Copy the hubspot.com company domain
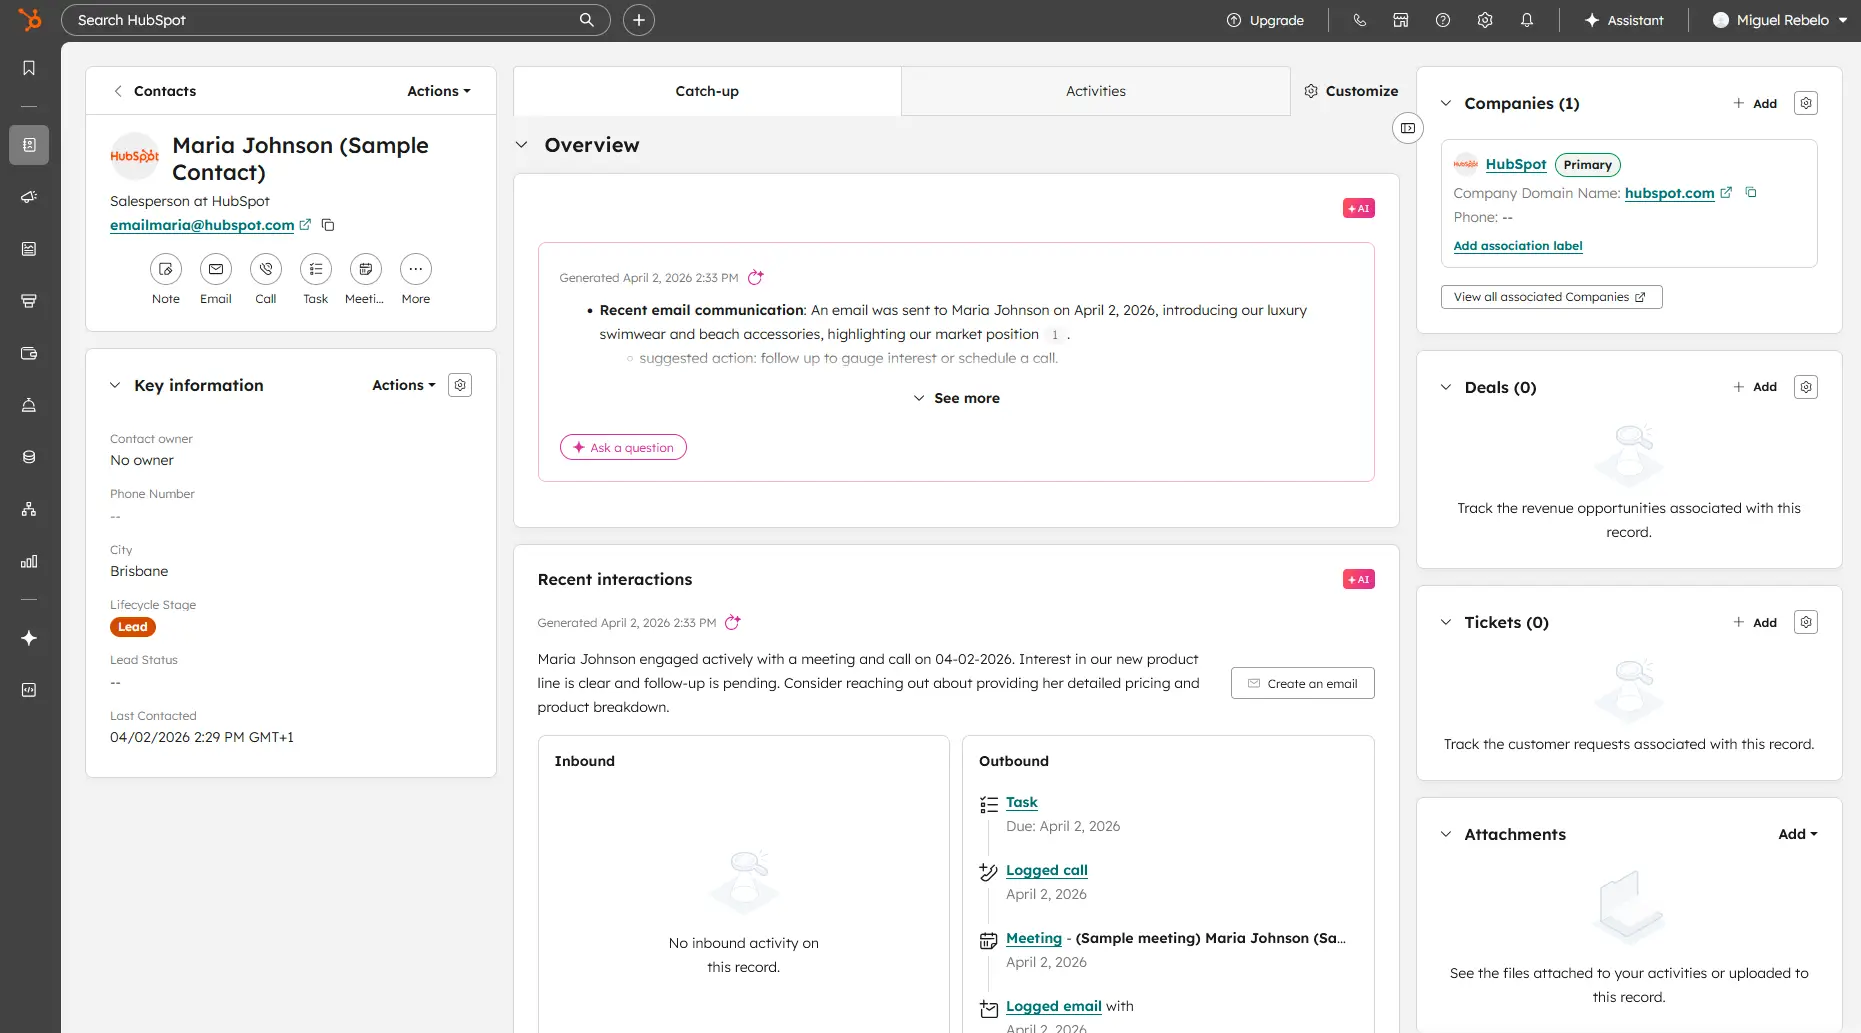1861x1033 pixels. tap(1751, 192)
